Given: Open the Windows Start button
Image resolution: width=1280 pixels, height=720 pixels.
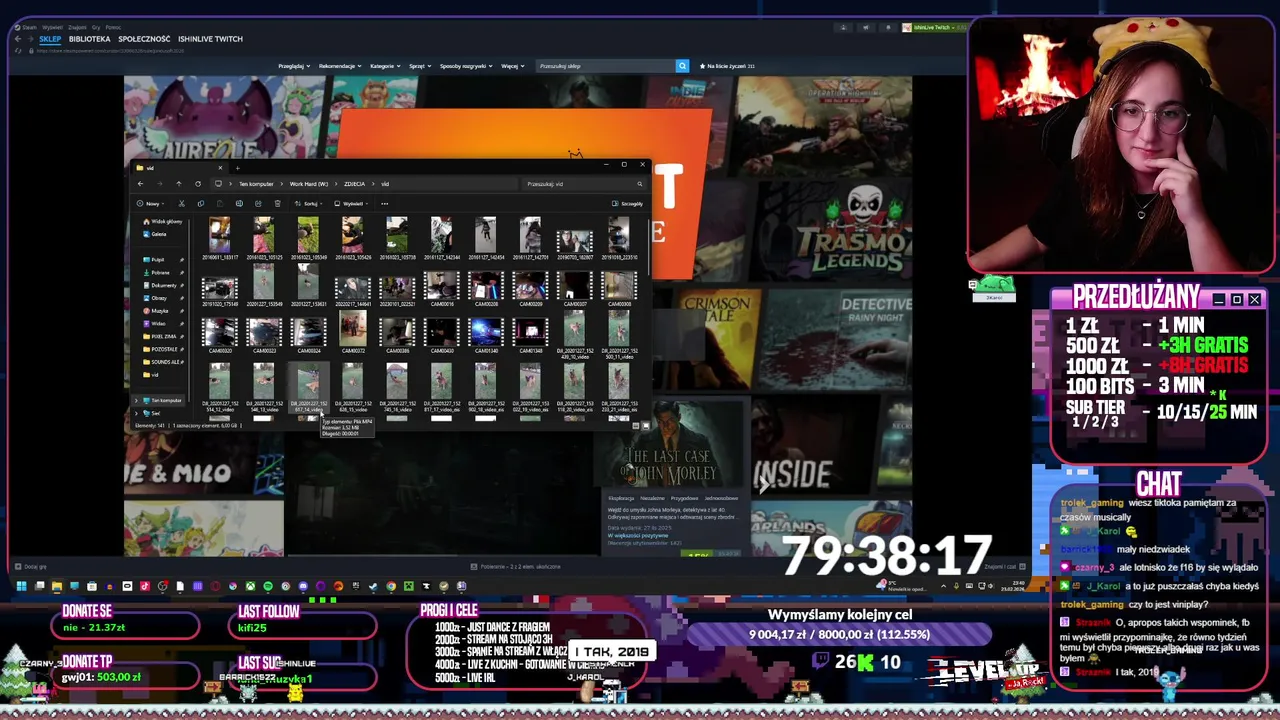Looking at the screenshot, I should [x=21, y=586].
